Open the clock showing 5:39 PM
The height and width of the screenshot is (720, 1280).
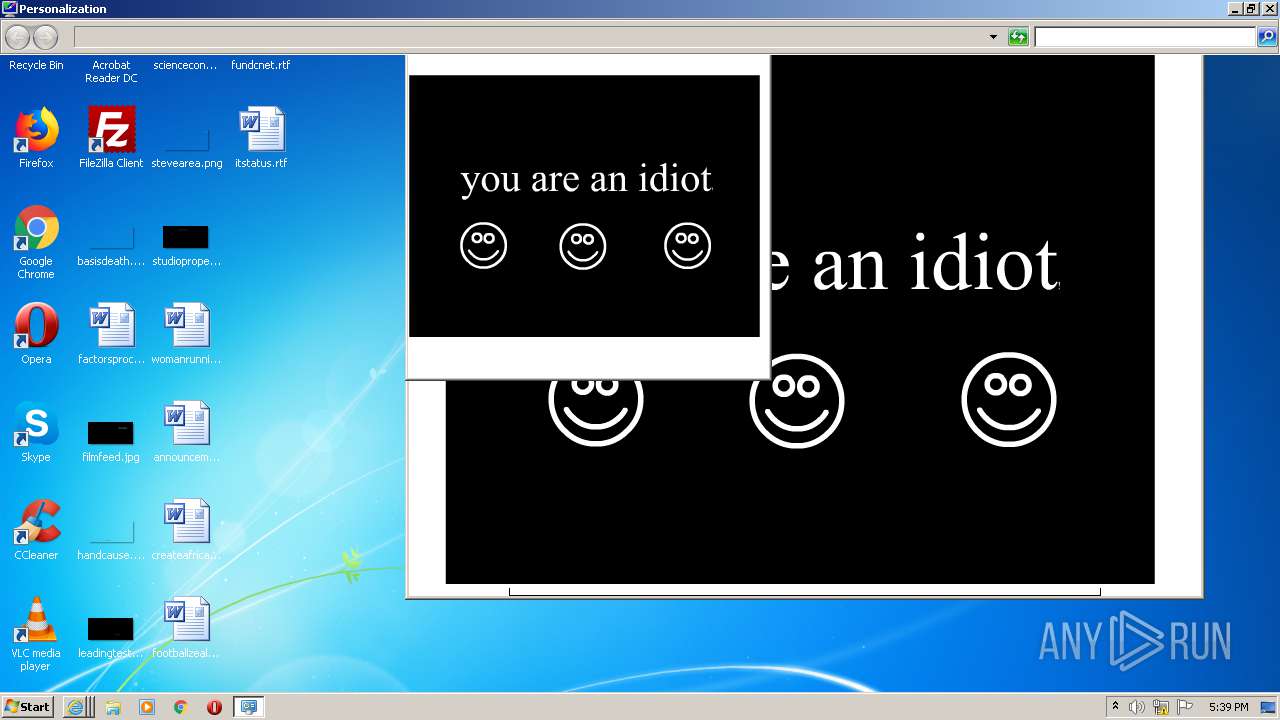pyautogui.click(x=1228, y=707)
